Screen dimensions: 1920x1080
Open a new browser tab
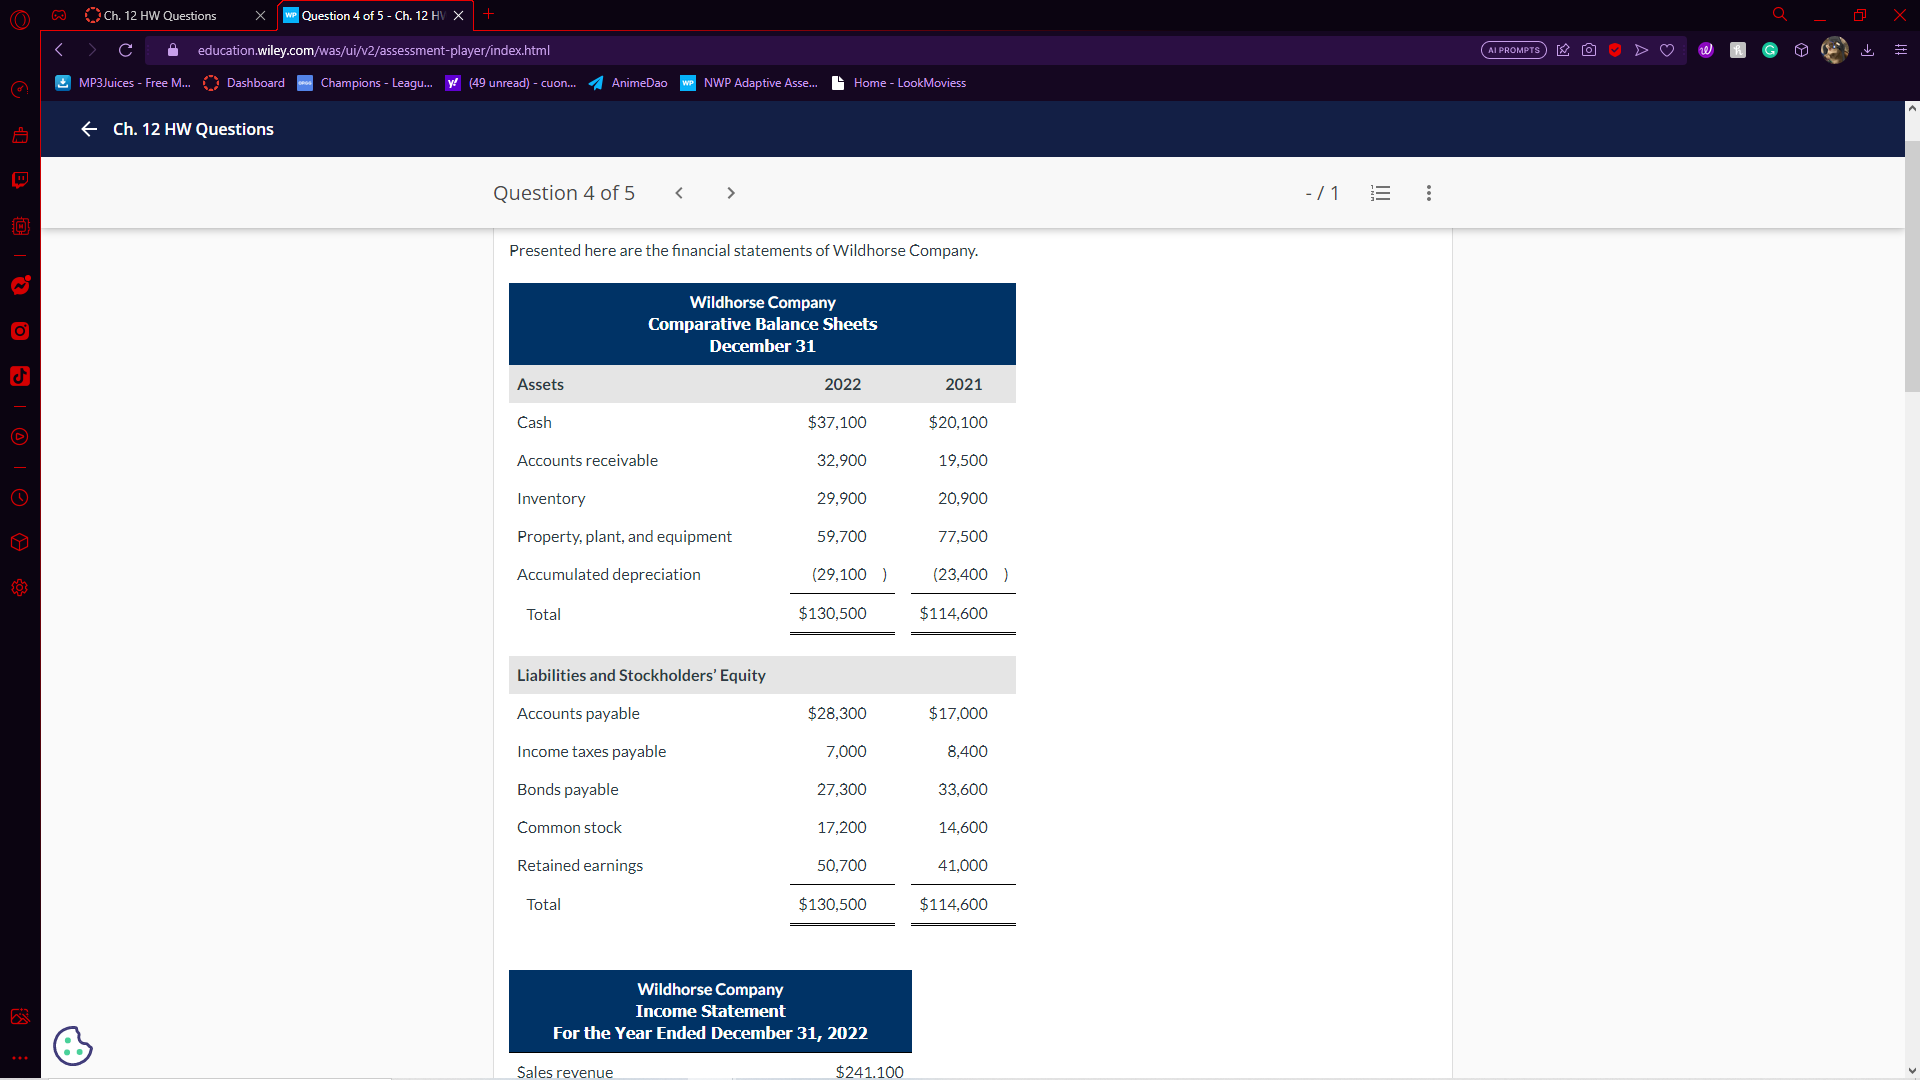pos(489,14)
